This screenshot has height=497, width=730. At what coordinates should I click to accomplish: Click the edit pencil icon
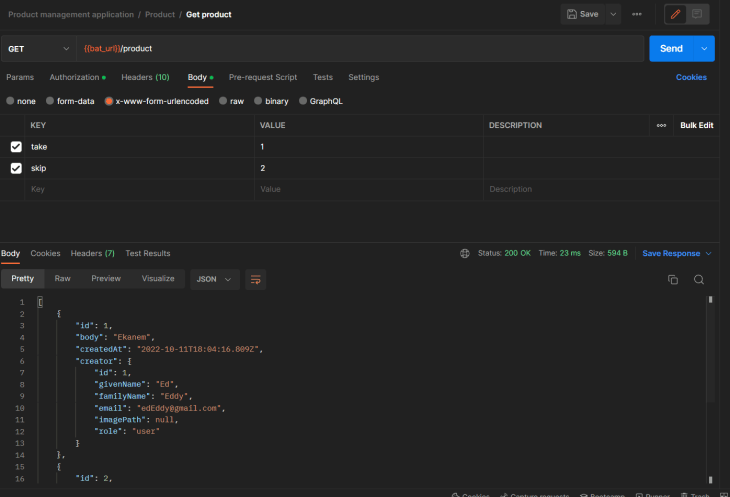673,14
